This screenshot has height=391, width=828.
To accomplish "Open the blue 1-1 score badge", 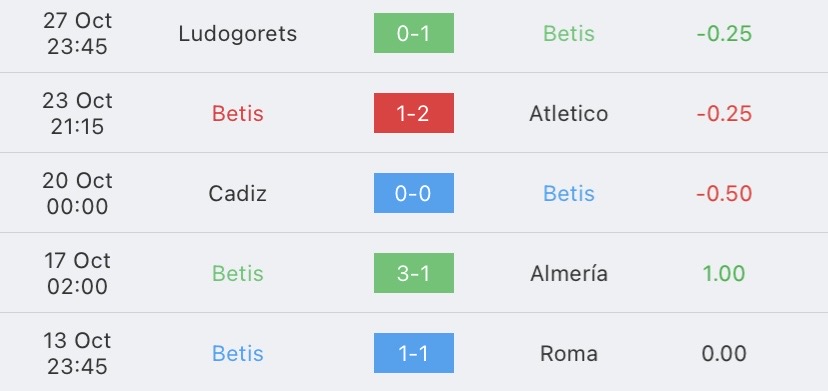I will click(413, 353).
